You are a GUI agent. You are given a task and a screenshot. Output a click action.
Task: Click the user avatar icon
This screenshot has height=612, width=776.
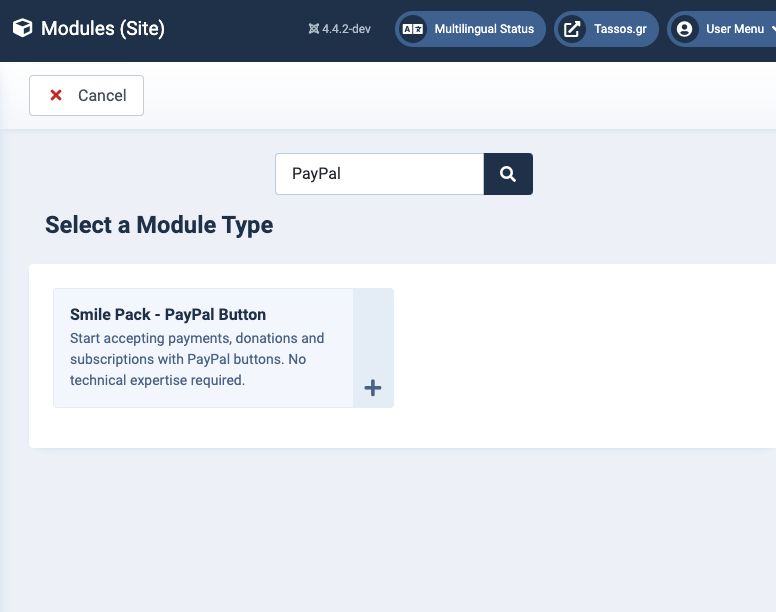point(684,29)
